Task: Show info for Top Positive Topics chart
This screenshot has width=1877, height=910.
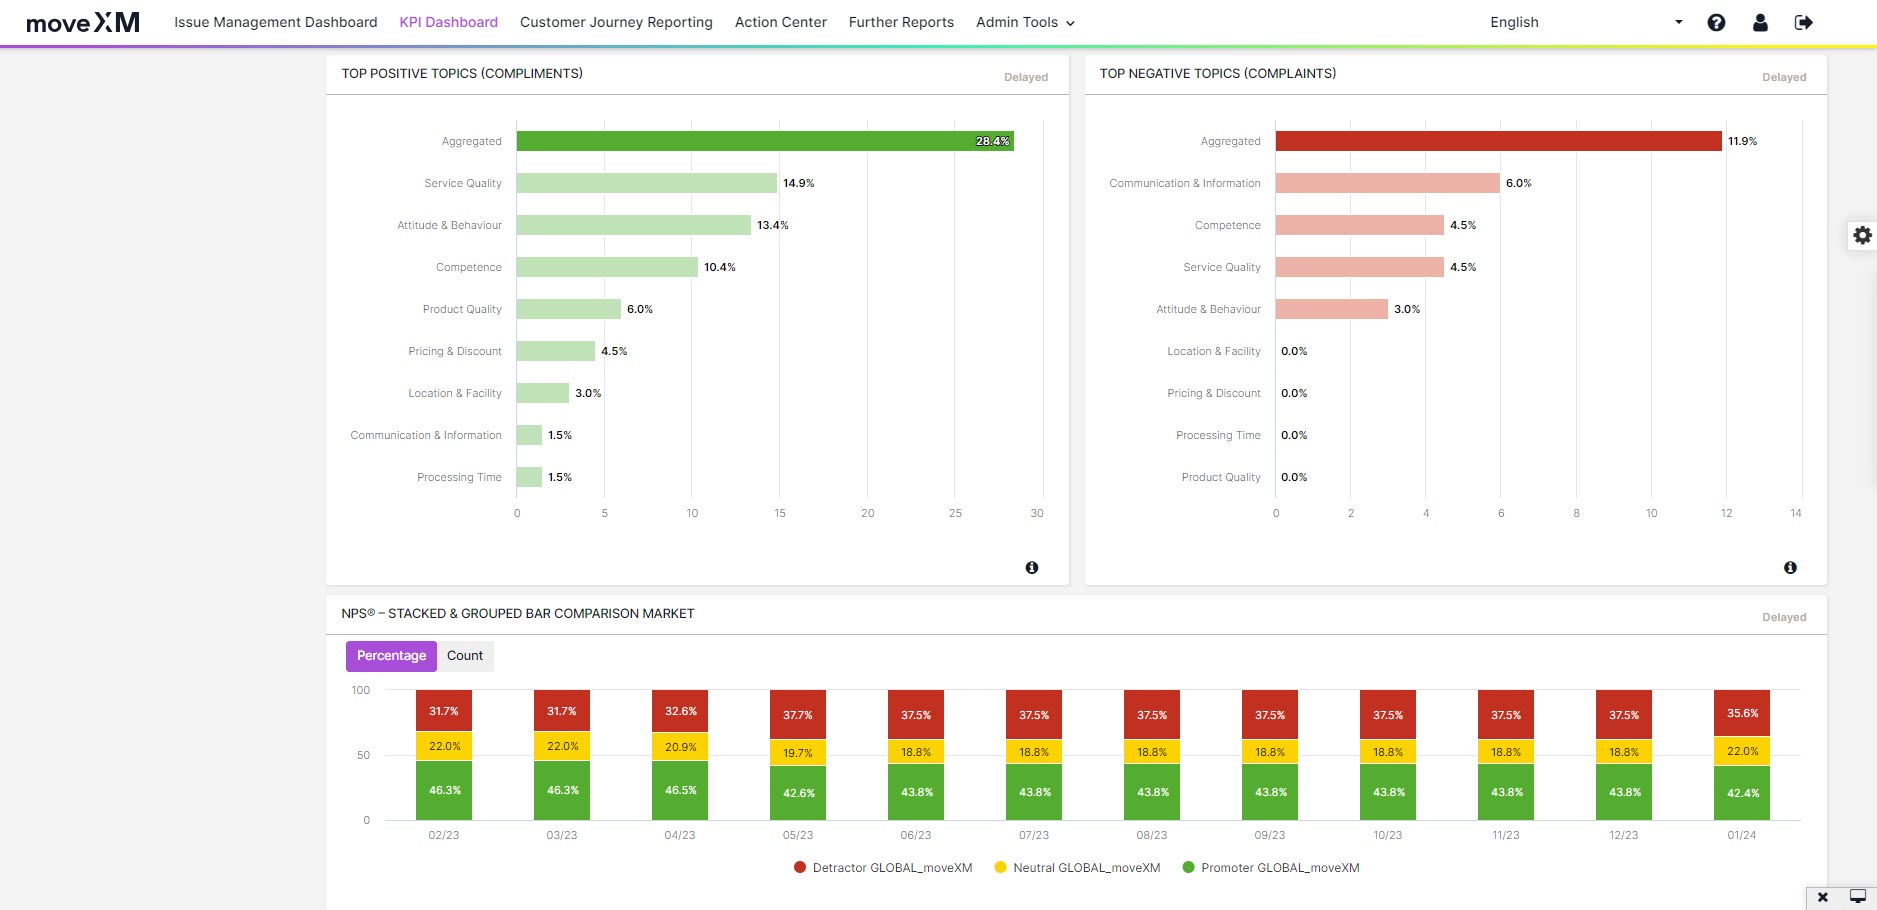Action: tap(1032, 567)
